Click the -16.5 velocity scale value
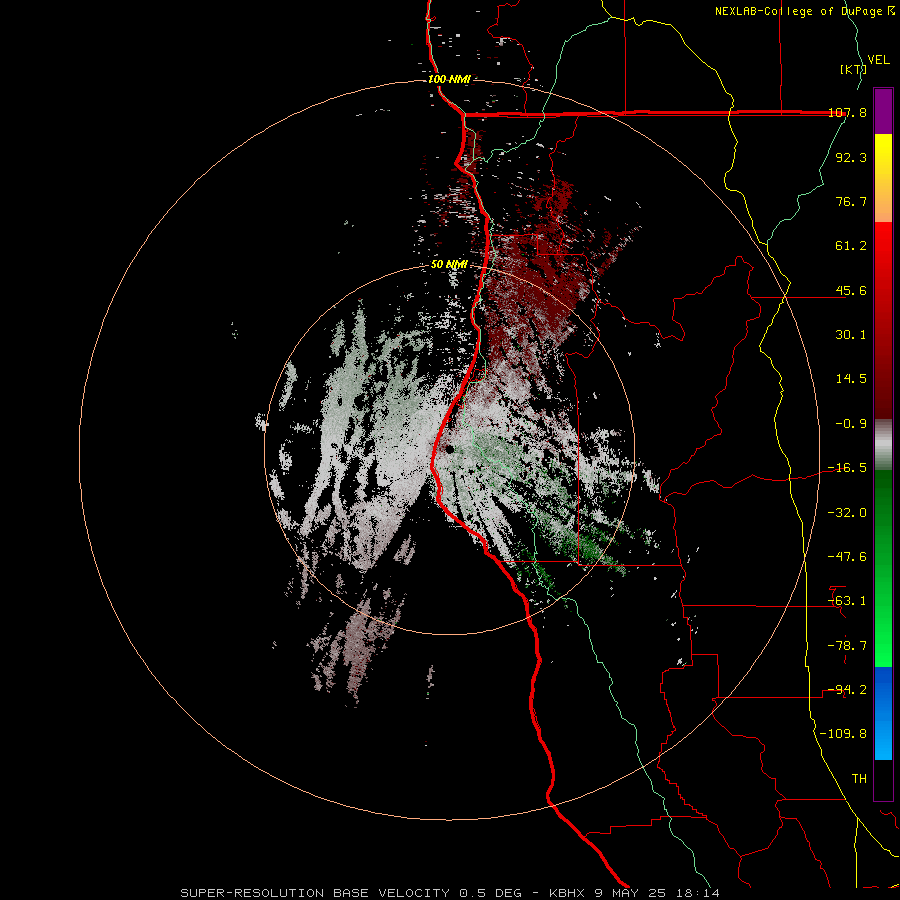 [x=847, y=468]
